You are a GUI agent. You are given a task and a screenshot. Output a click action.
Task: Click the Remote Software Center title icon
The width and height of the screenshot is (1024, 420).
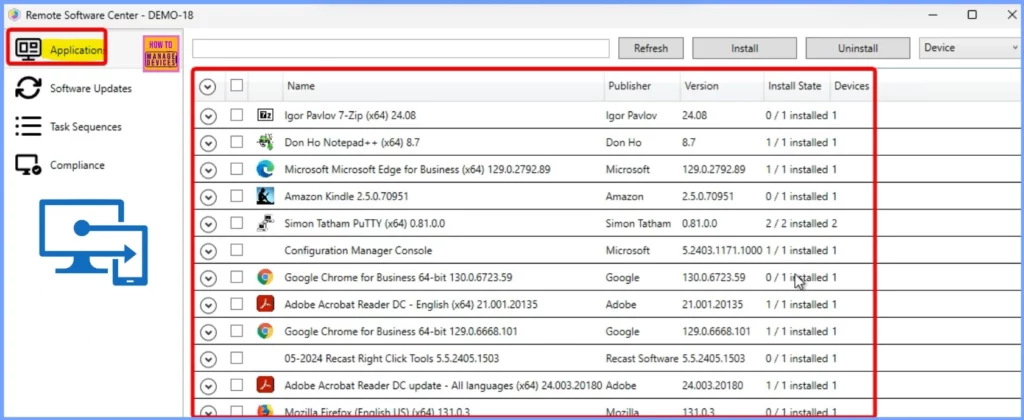[14, 15]
